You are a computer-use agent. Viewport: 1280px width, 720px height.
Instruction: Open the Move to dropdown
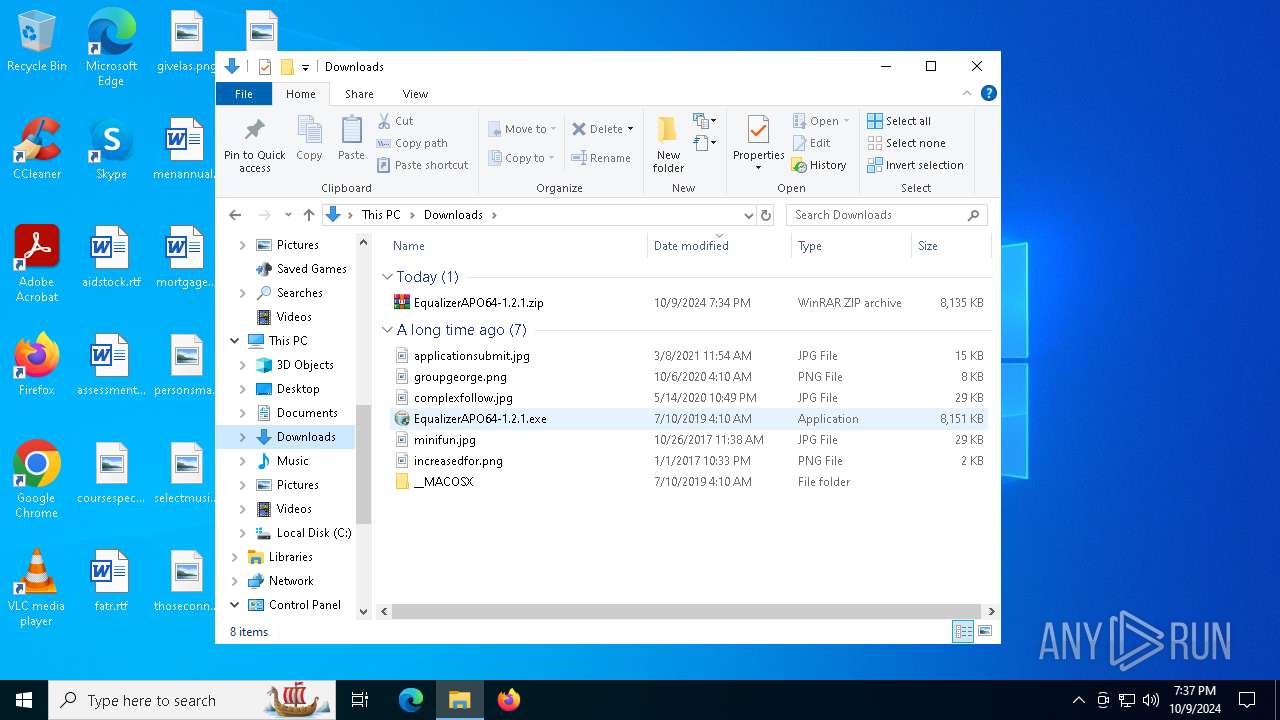coord(522,129)
